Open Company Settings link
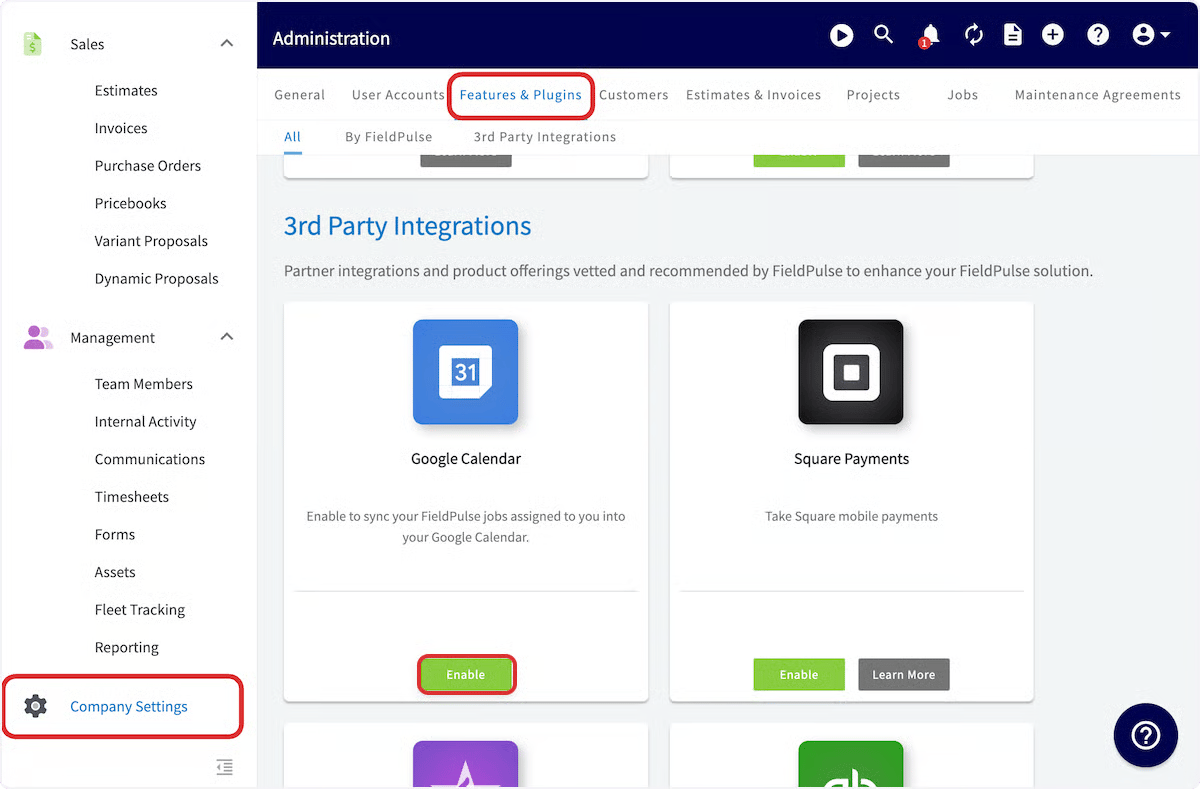 click(x=129, y=707)
